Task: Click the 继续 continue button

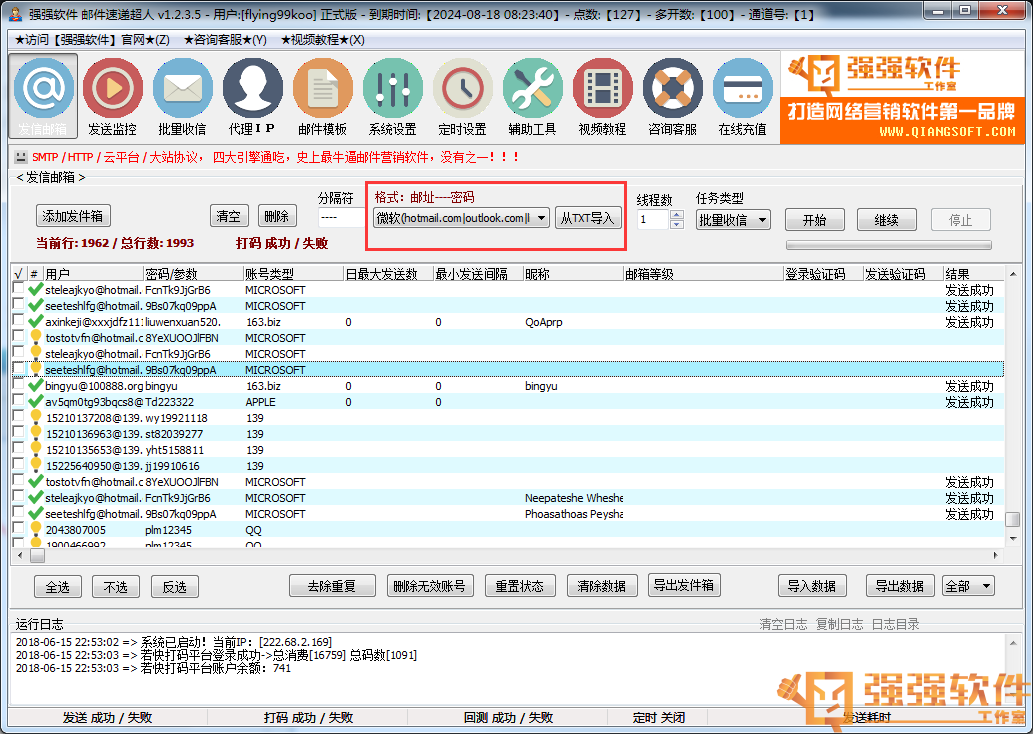Action: click(x=887, y=220)
